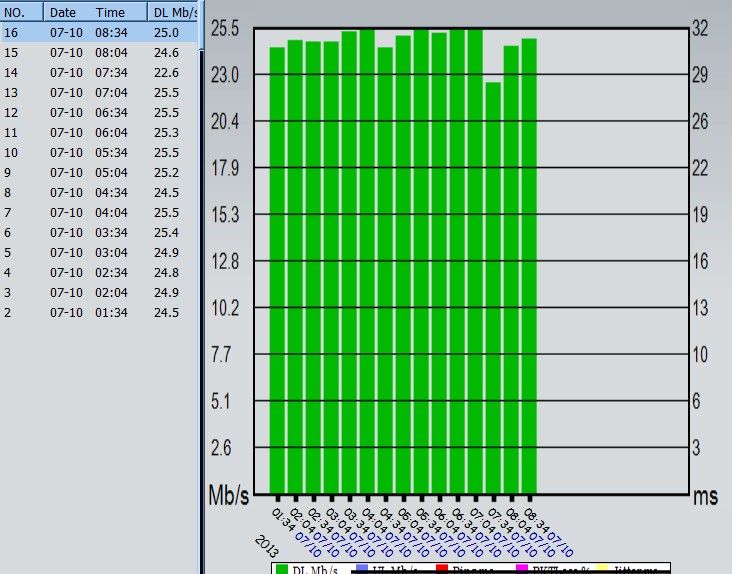732x574 pixels.
Task: Click the yellow Jitter legend swatch
Action: (602, 569)
